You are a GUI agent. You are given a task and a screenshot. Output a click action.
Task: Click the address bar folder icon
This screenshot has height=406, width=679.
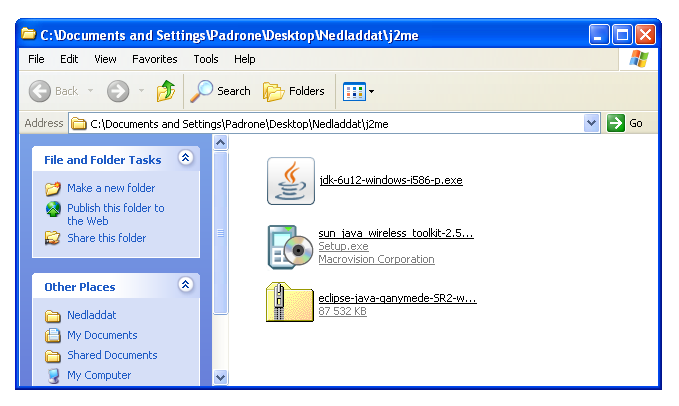pyautogui.click(x=78, y=124)
